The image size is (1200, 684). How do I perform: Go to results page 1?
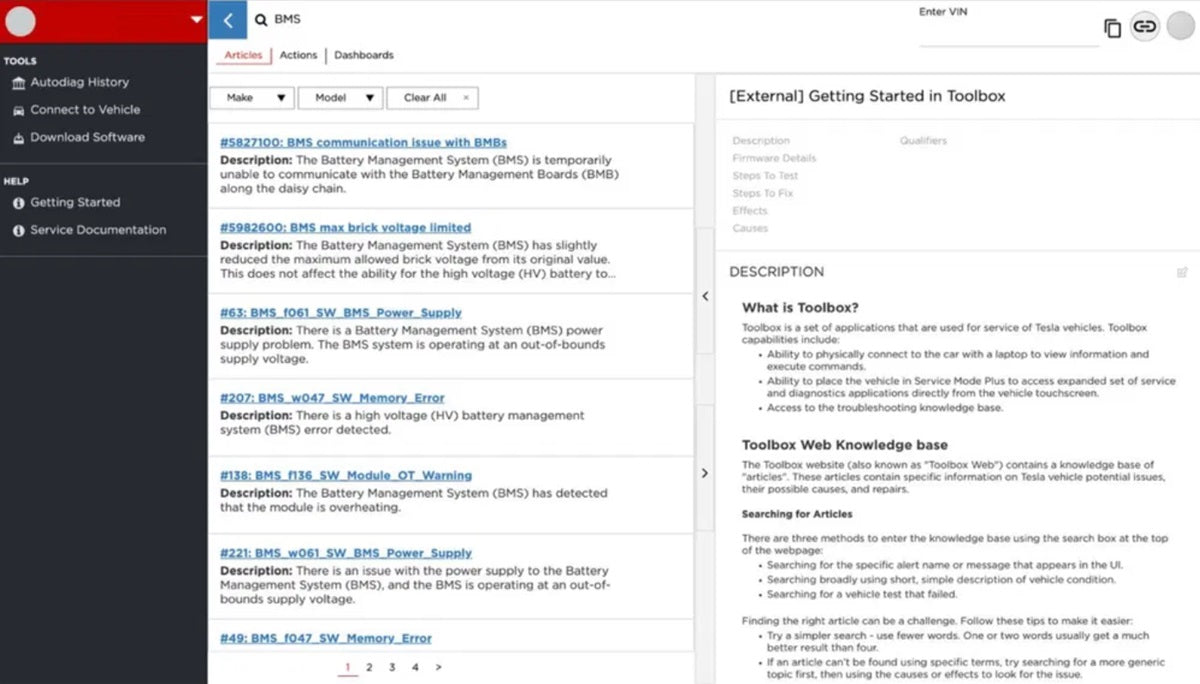tap(347, 667)
